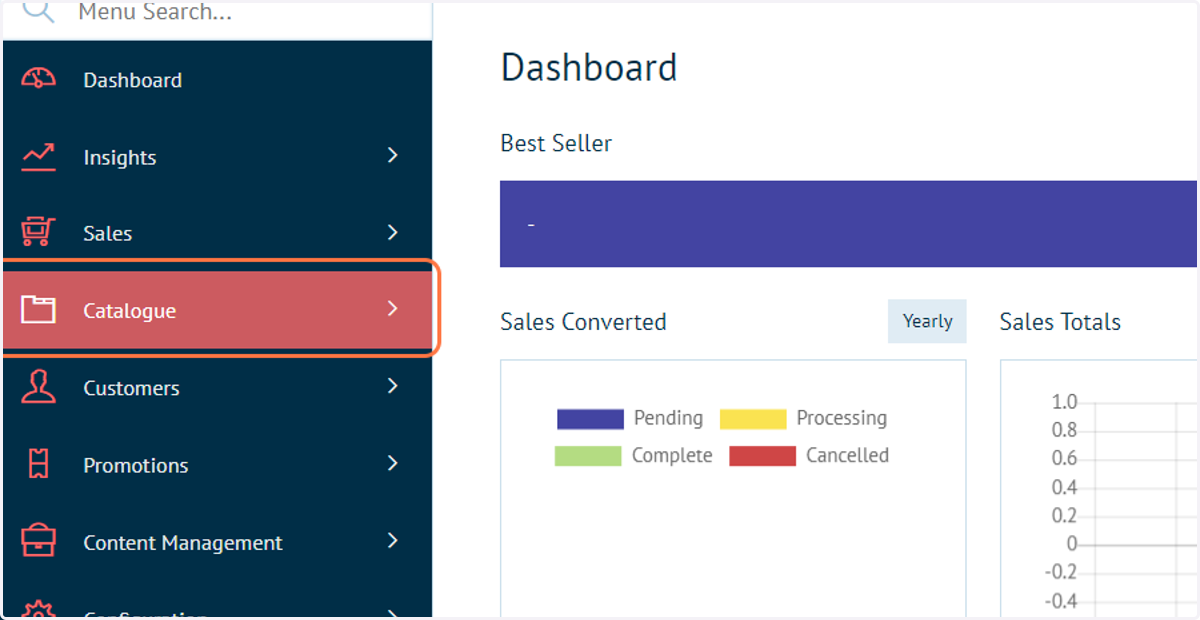Click the purple Best Seller banner
The width and height of the screenshot is (1200, 620).
click(x=848, y=224)
